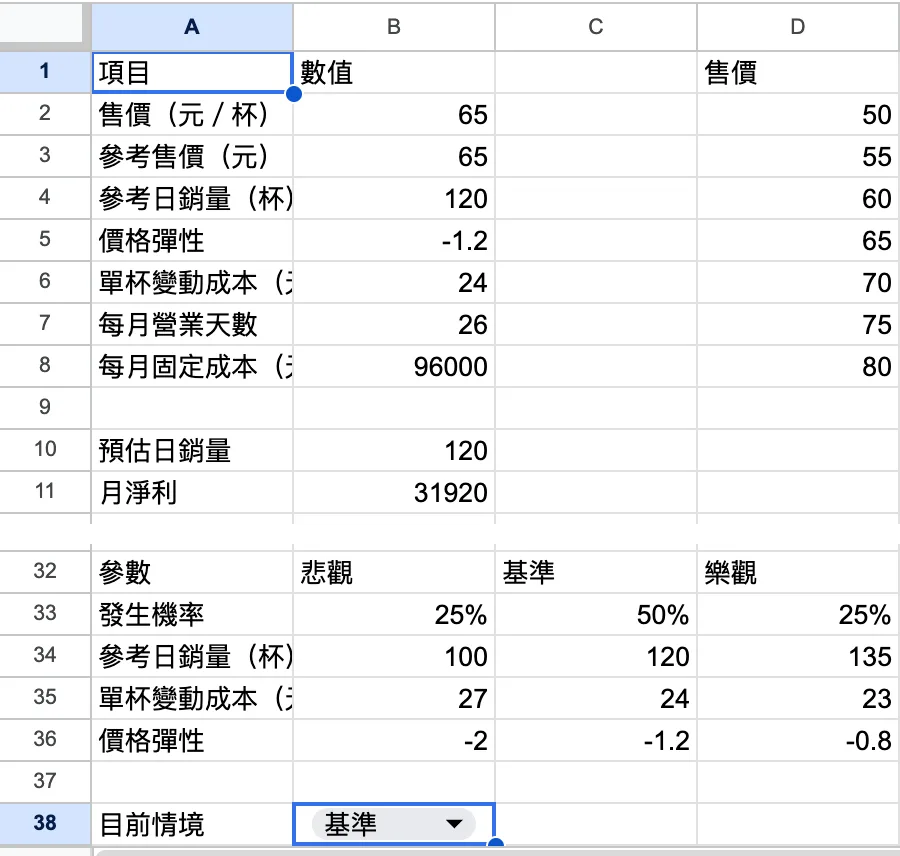Viewport: 900px width, 856px height.
Task: Click the 月淨利 label cell
Action: click(x=192, y=492)
